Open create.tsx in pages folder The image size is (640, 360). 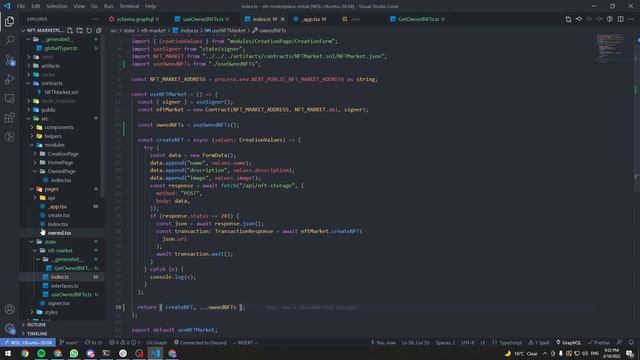58,215
